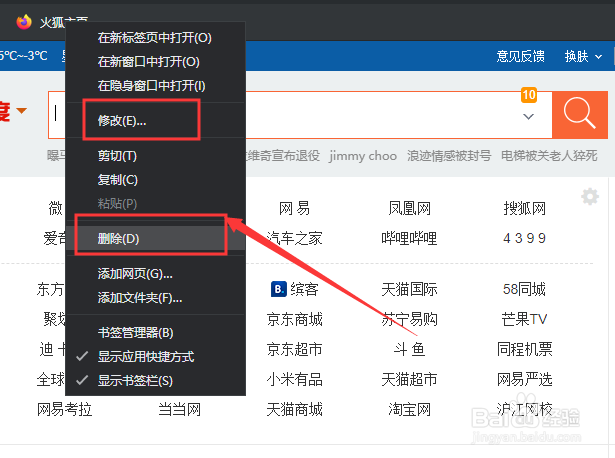
Task: Open the 苏宁易购 site link
Action: pos(409,319)
